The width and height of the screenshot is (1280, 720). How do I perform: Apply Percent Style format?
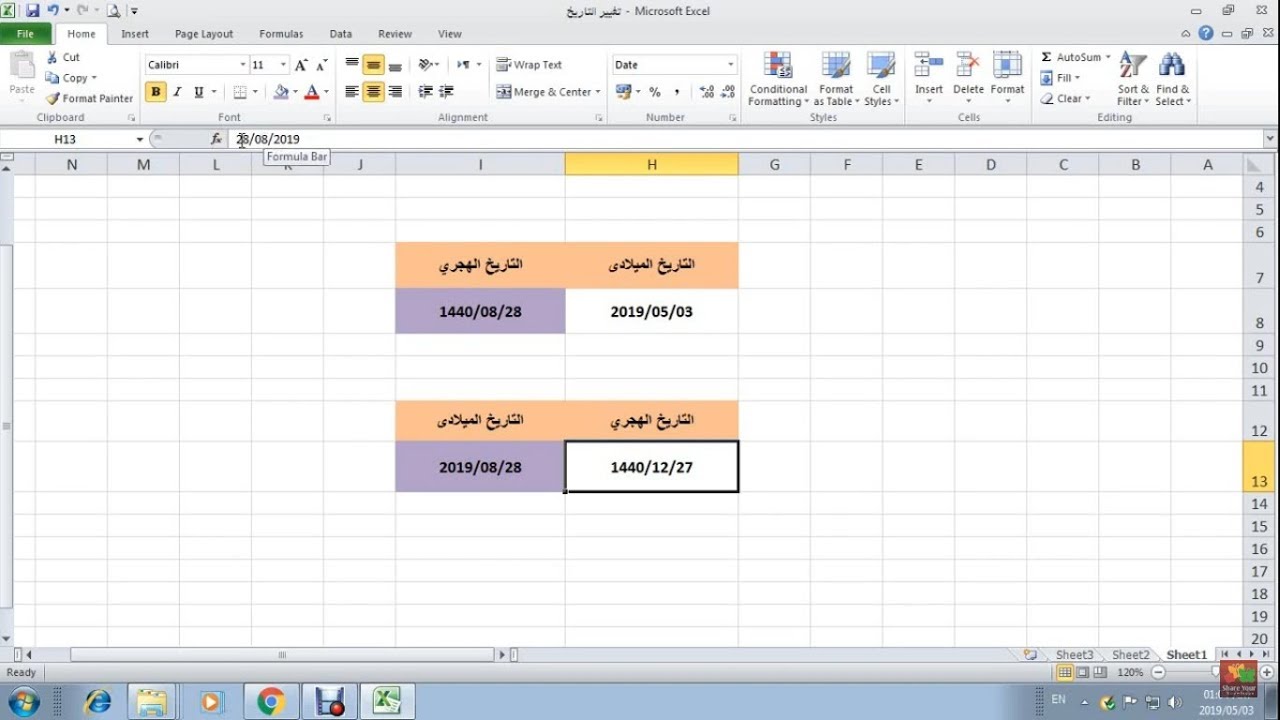(x=655, y=92)
